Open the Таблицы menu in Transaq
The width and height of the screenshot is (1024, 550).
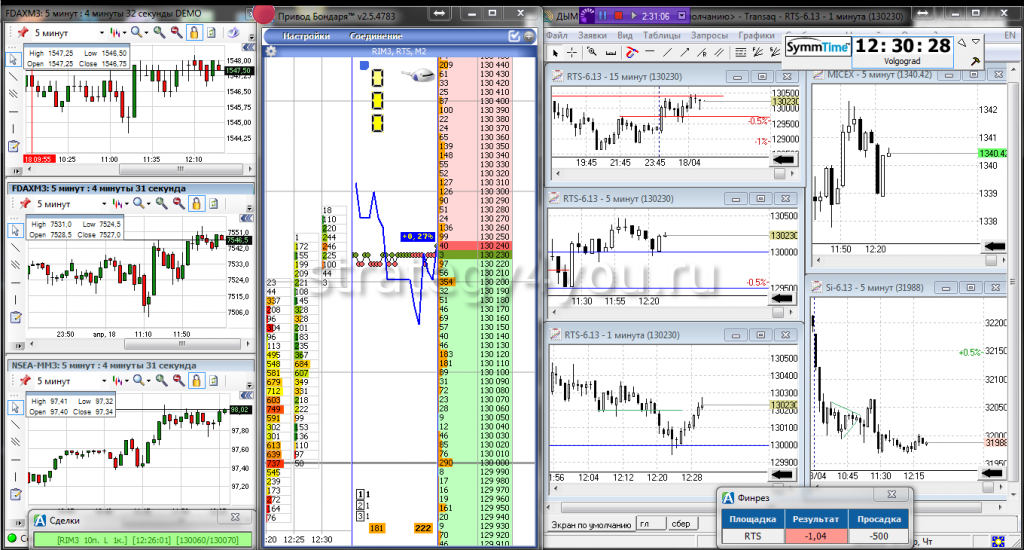tap(660, 35)
